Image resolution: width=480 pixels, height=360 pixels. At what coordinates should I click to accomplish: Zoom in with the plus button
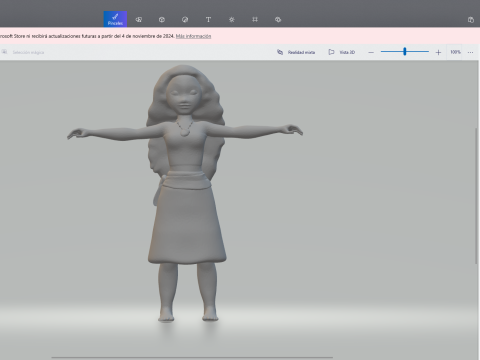click(x=438, y=52)
